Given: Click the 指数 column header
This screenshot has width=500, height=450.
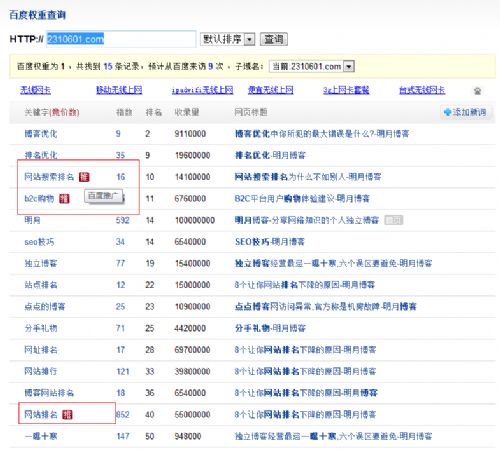Looking at the screenshot, I should tap(124, 112).
